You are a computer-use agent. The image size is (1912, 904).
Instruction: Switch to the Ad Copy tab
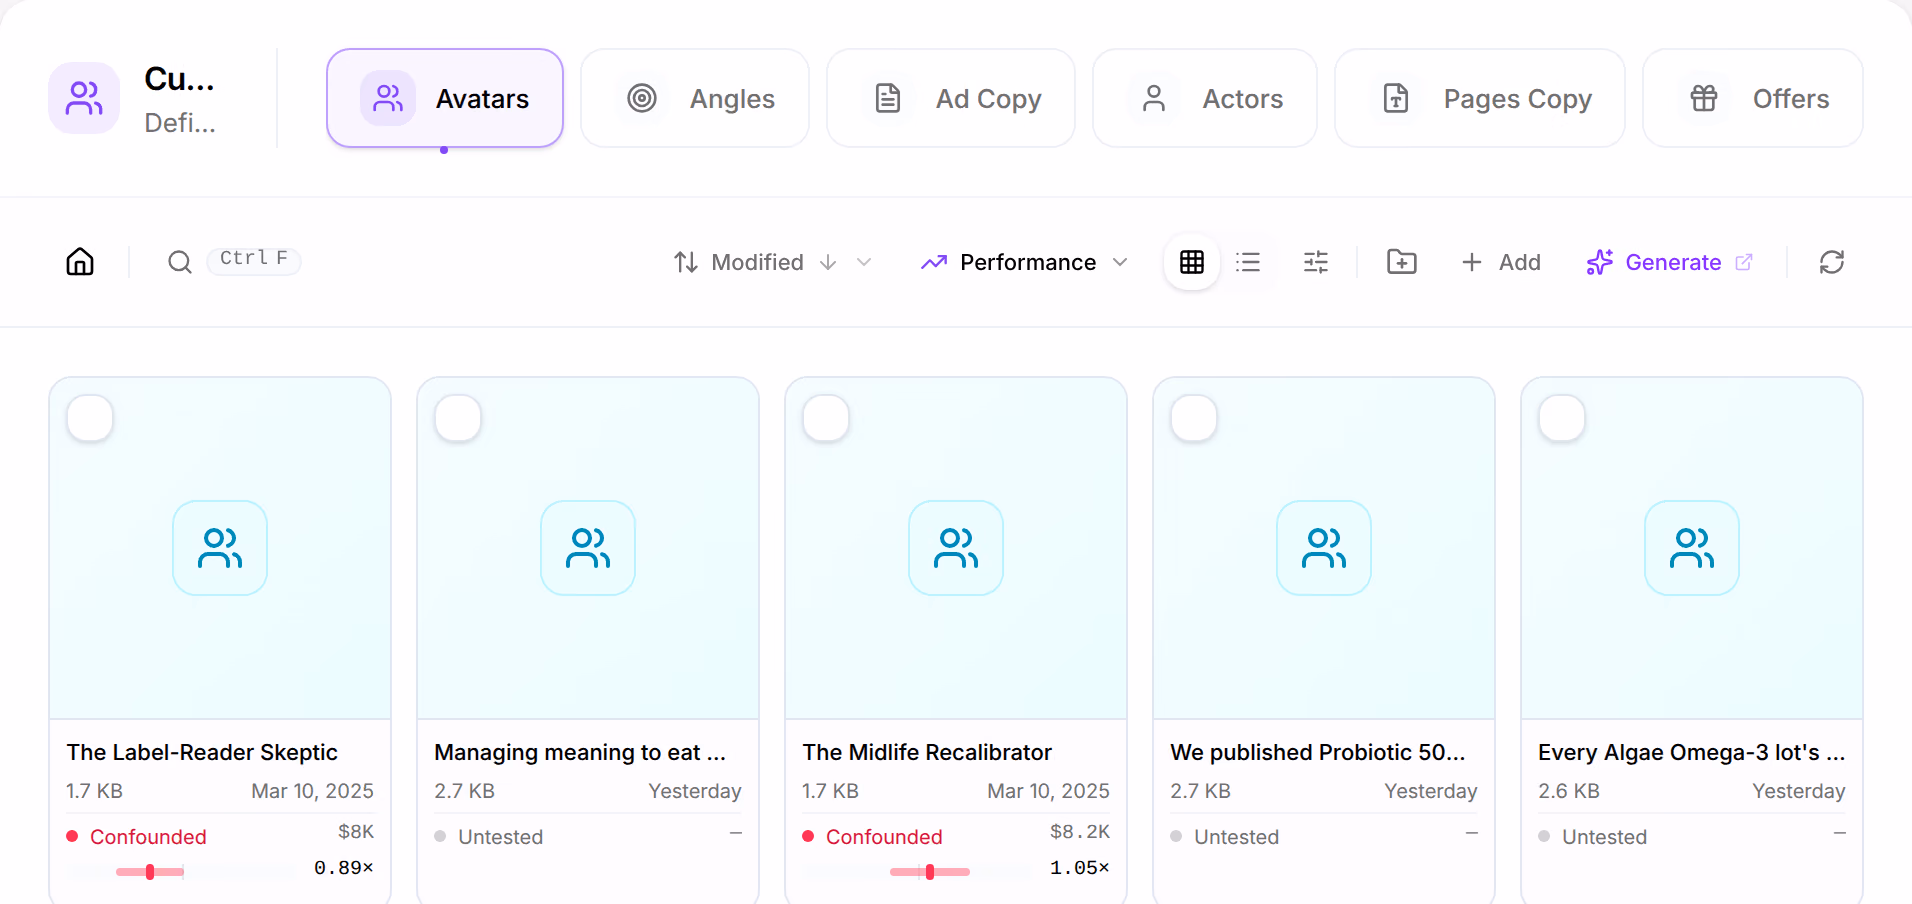[x=951, y=98]
